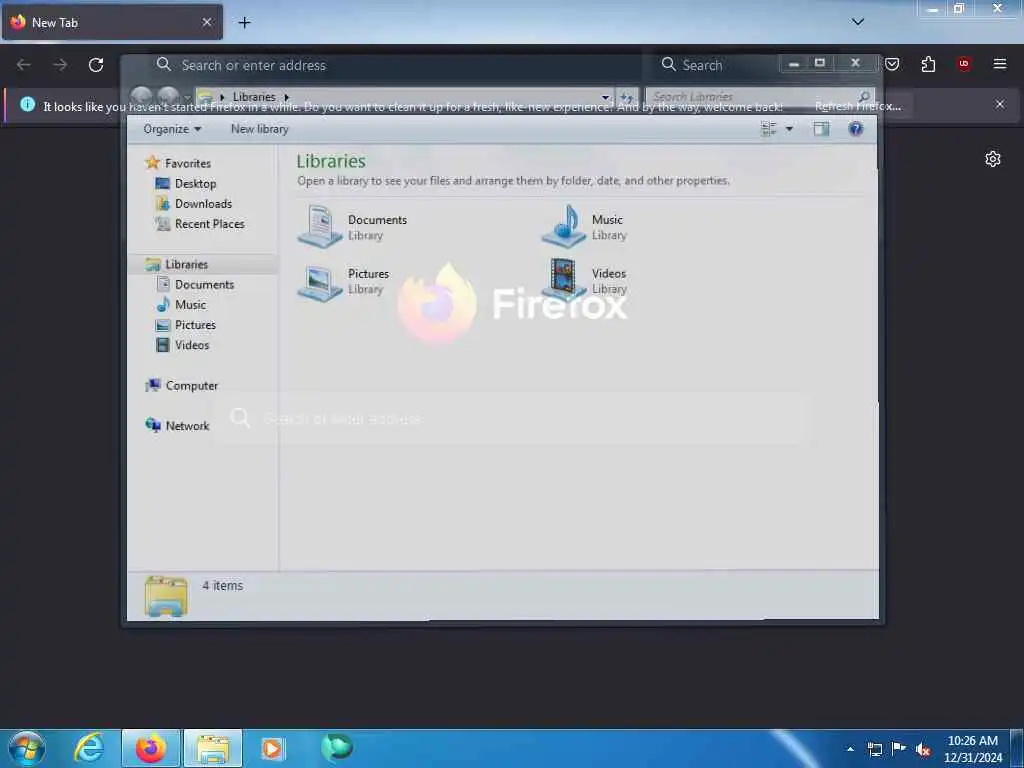Select Desktop under Favorites

point(195,184)
